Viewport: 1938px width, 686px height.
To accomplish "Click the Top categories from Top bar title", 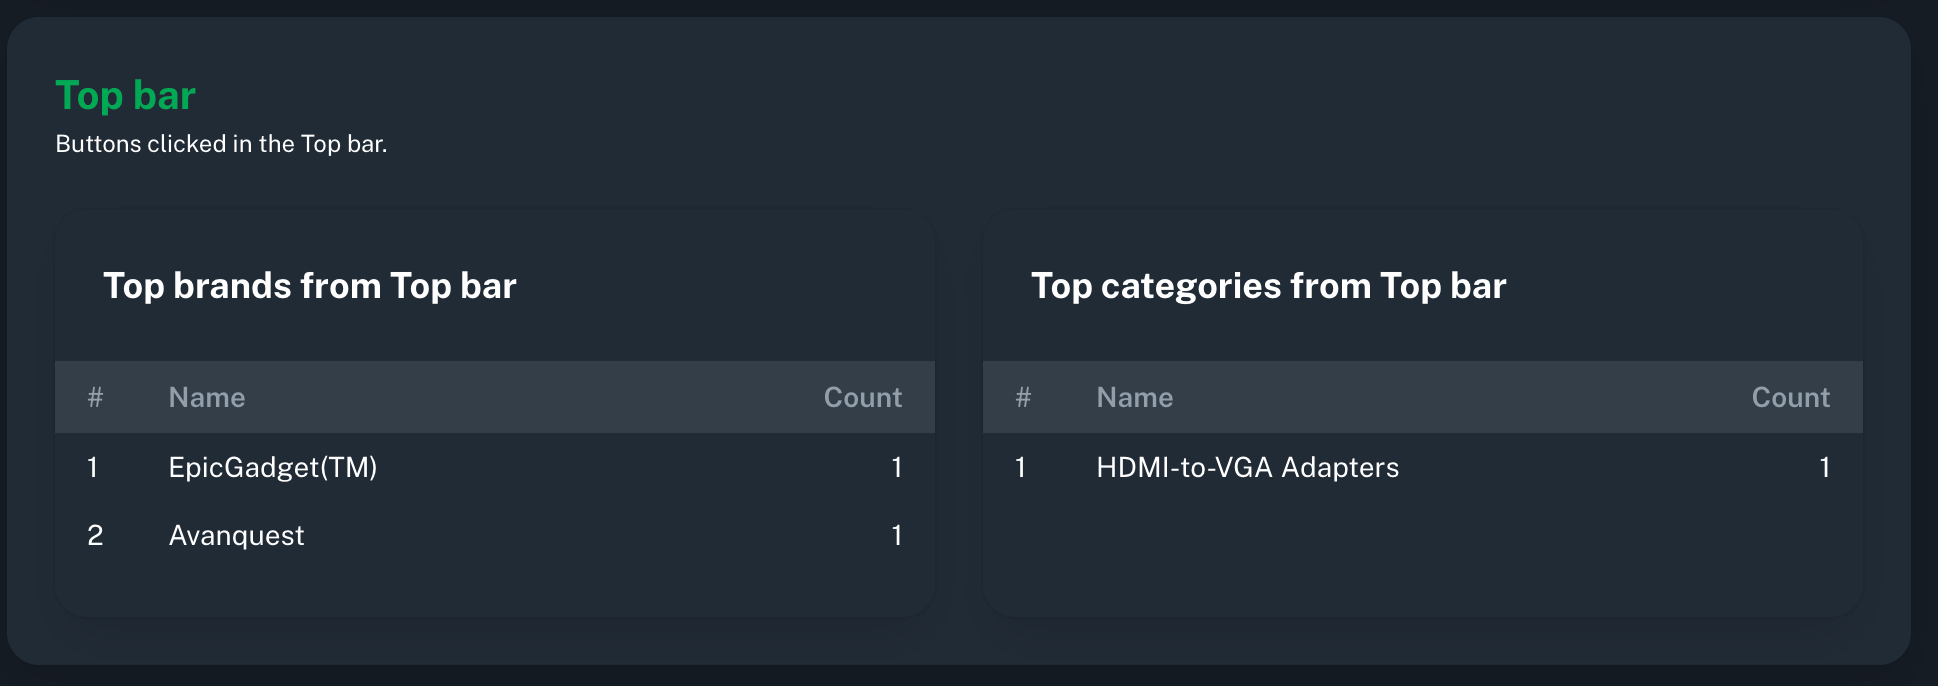I will 1268,286.
